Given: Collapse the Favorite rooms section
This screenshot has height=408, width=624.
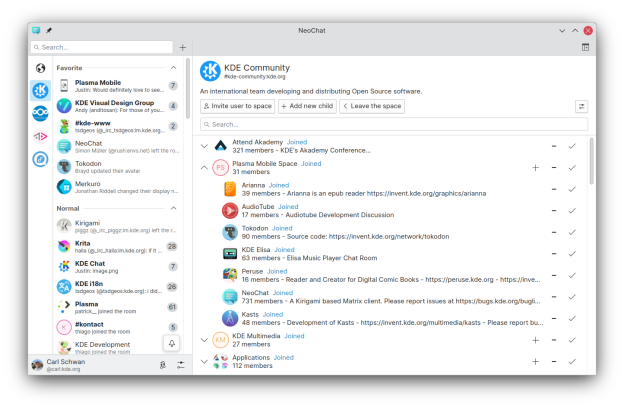Looking at the screenshot, I should (x=174, y=68).
